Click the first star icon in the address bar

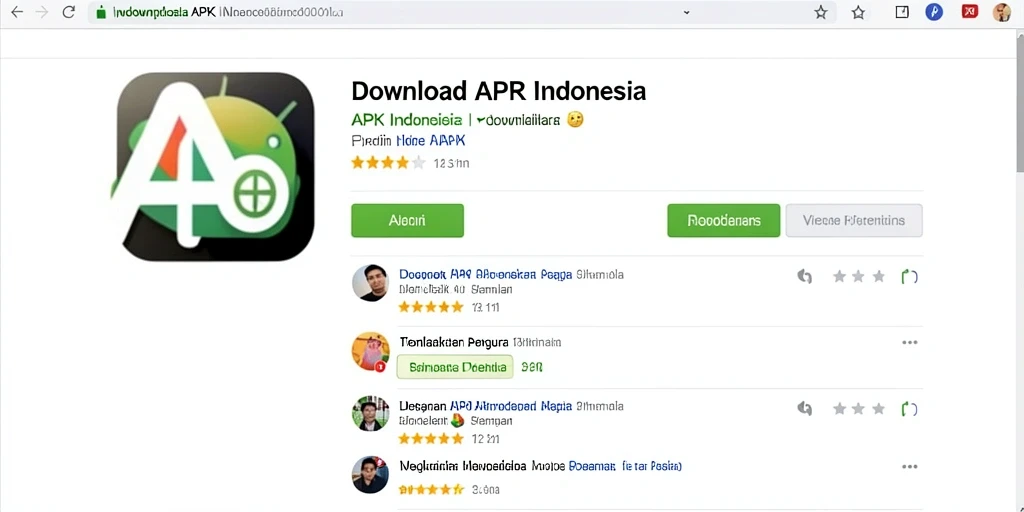point(821,12)
